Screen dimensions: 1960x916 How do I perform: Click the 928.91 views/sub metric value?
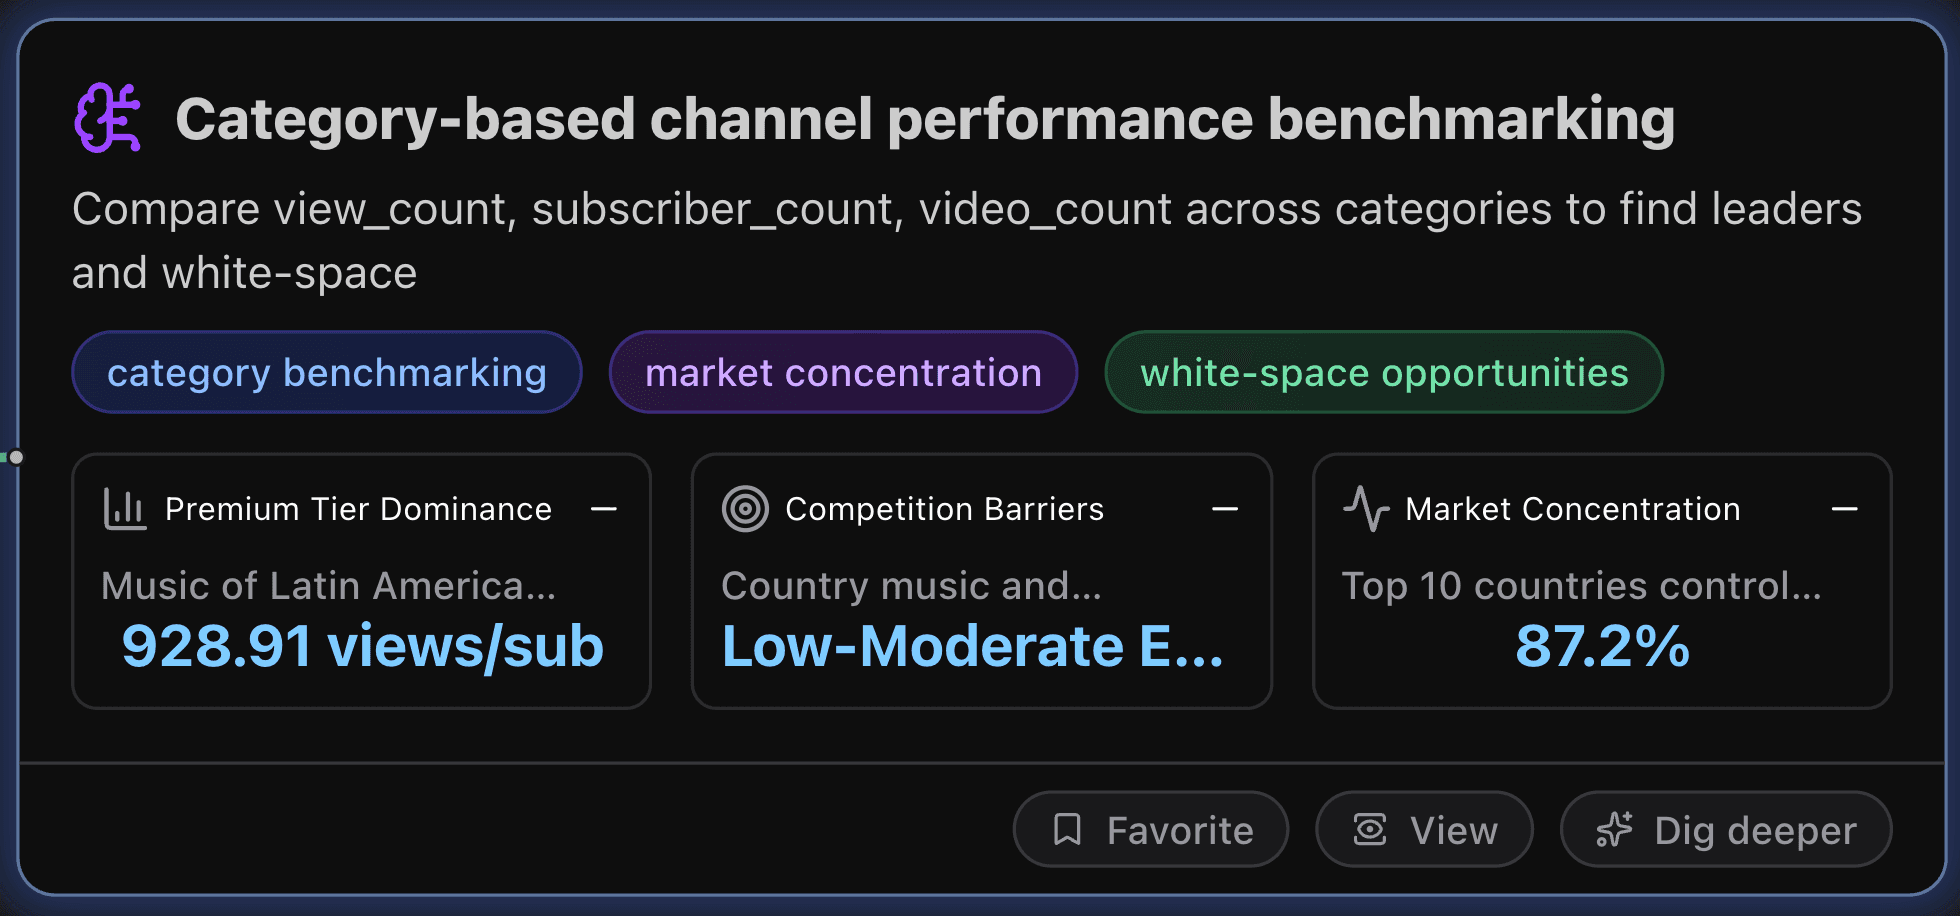pos(362,647)
